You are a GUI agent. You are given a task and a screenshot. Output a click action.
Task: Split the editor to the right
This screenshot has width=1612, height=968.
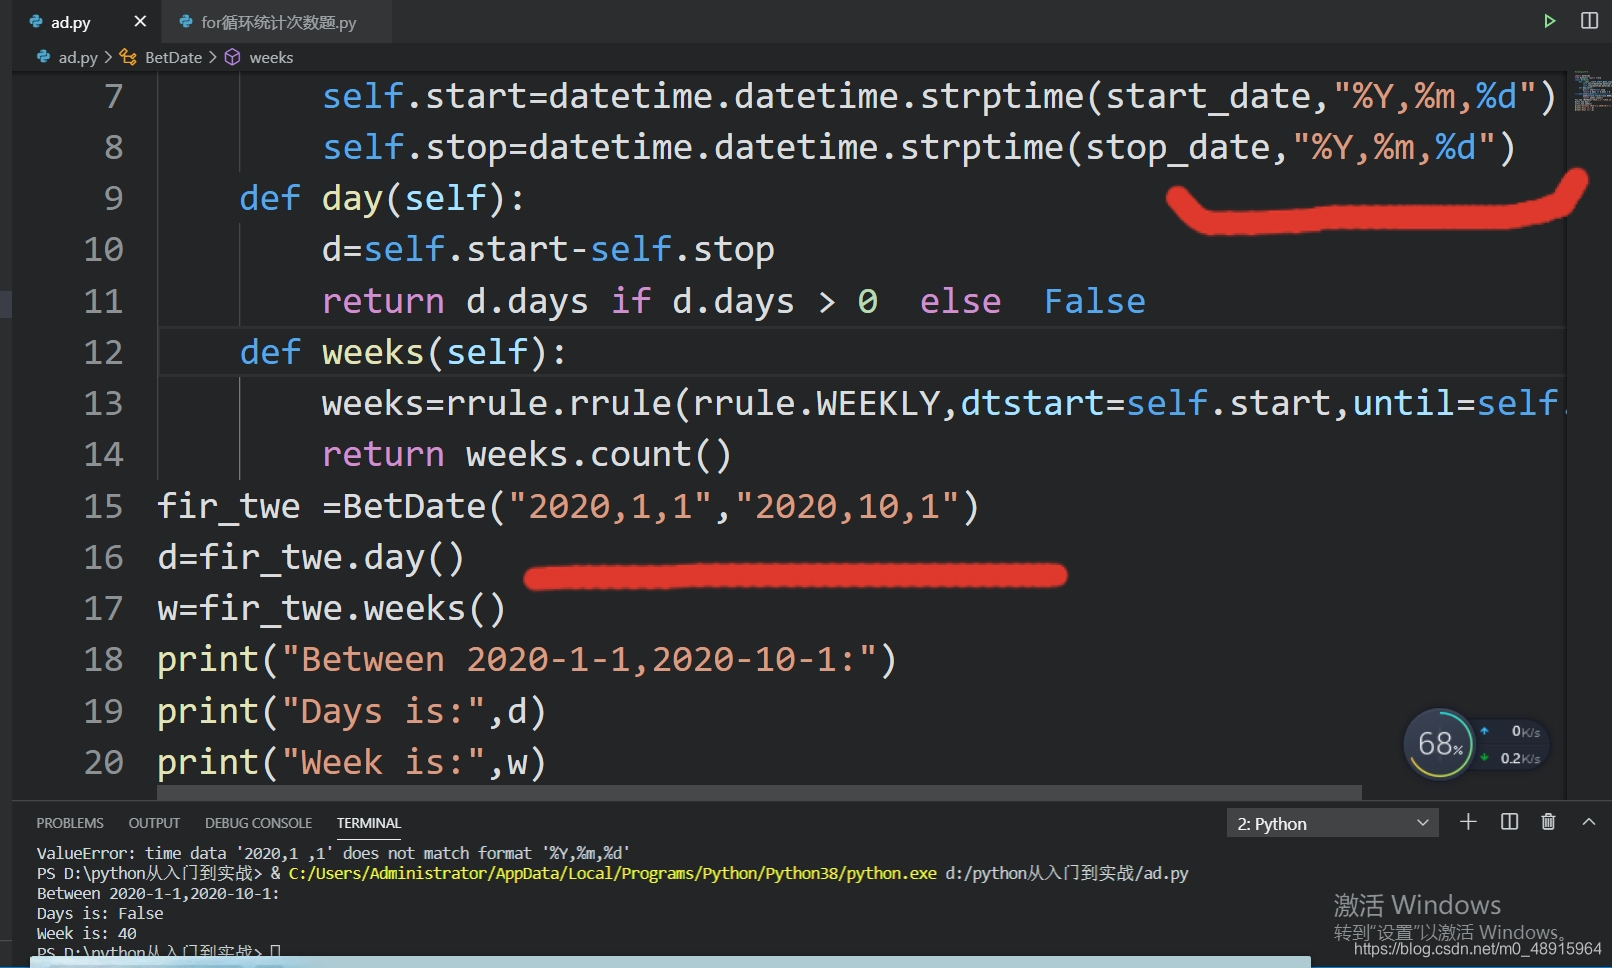point(1589,21)
